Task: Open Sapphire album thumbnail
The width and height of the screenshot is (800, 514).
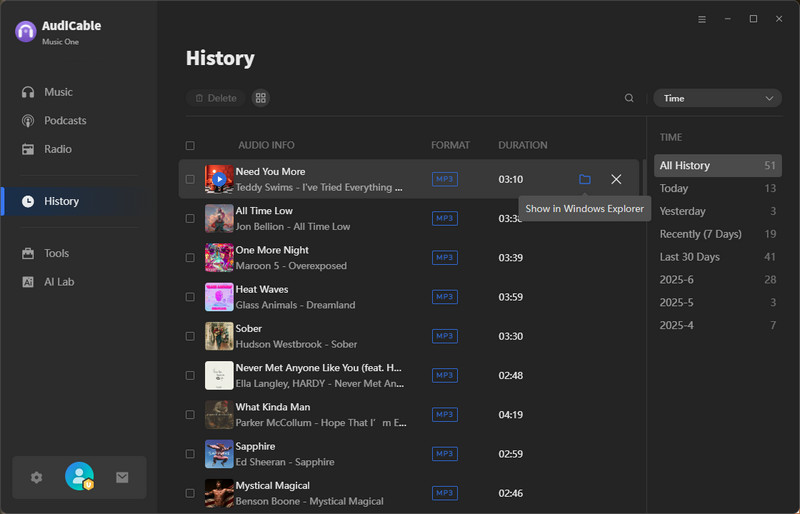Action: click(219, 454)
